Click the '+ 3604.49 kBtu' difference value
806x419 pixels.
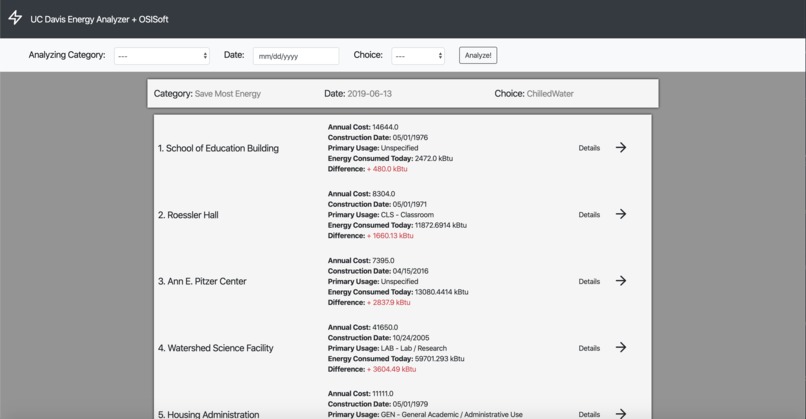(392, 370)
